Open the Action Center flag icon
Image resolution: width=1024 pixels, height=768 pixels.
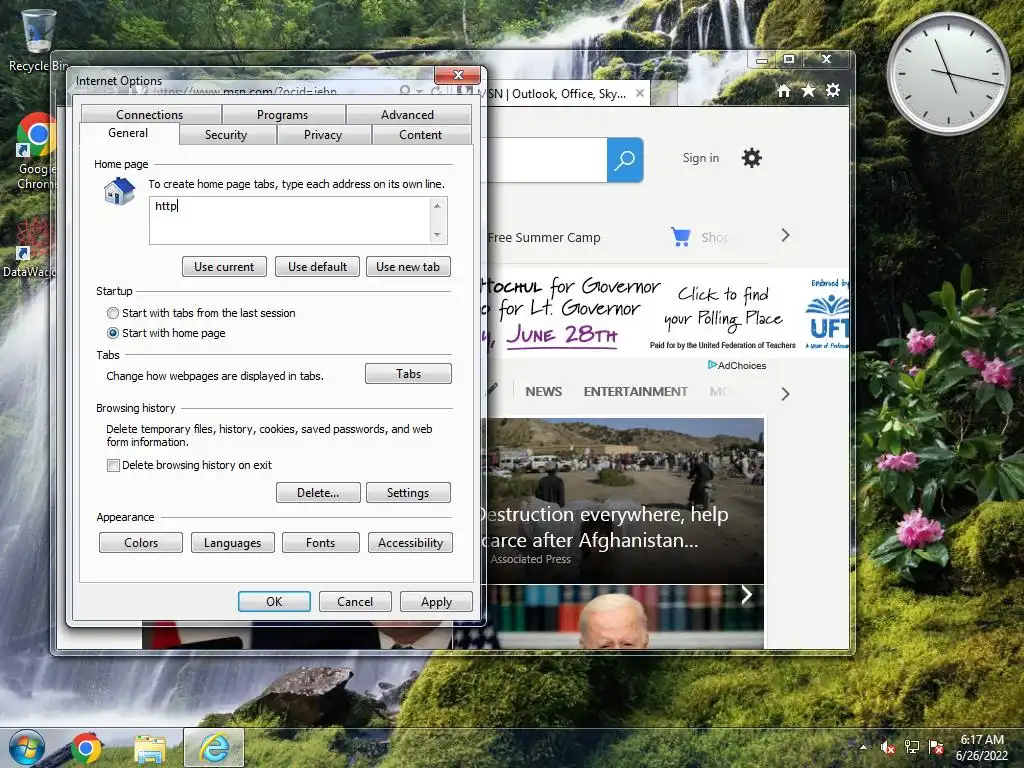coord(936,747)
